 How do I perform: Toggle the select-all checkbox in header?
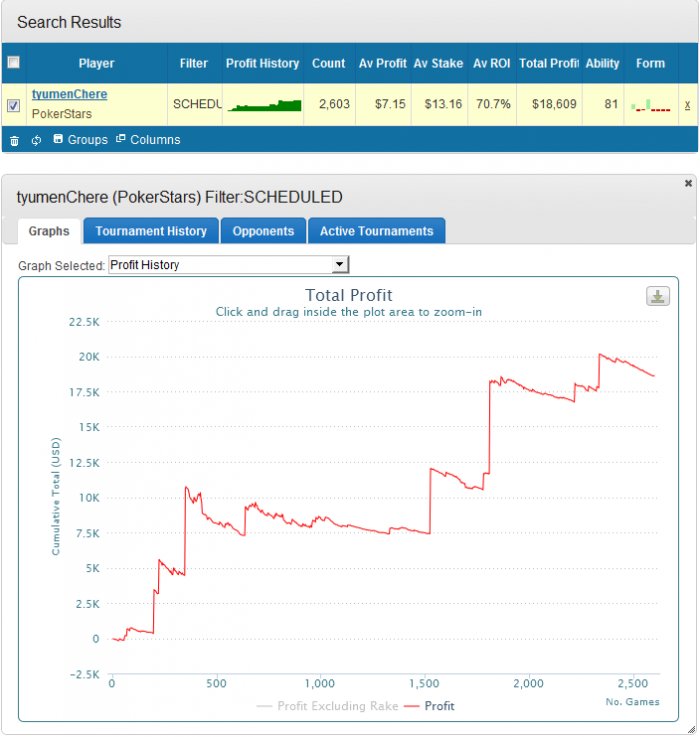(14, 62)
